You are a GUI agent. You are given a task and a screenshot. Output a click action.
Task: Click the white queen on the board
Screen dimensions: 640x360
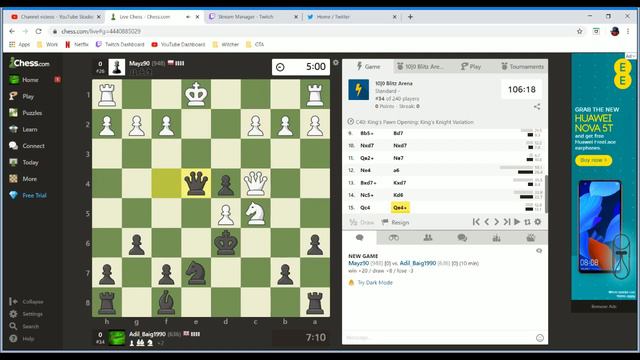[256, 183]
